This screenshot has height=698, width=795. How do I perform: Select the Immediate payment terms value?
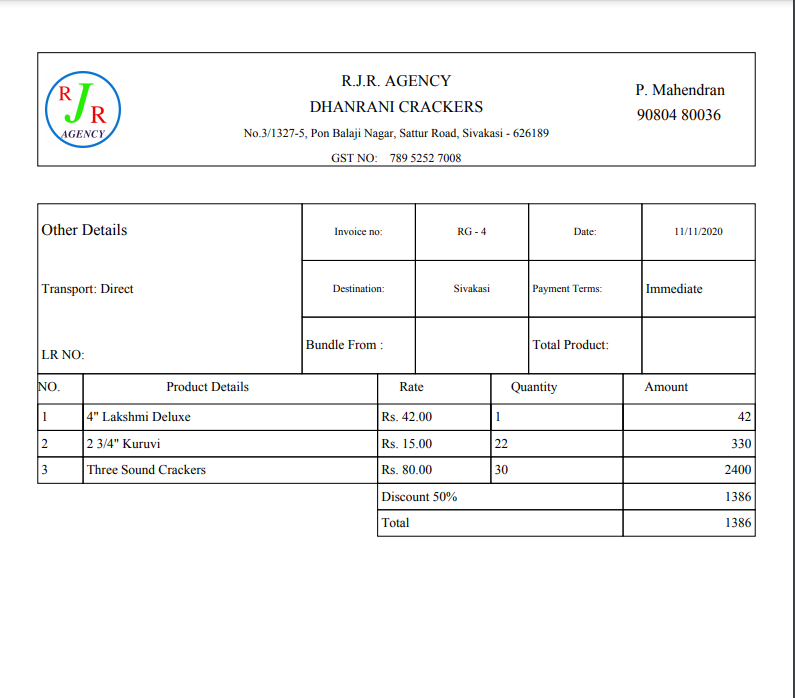point(674,289)
